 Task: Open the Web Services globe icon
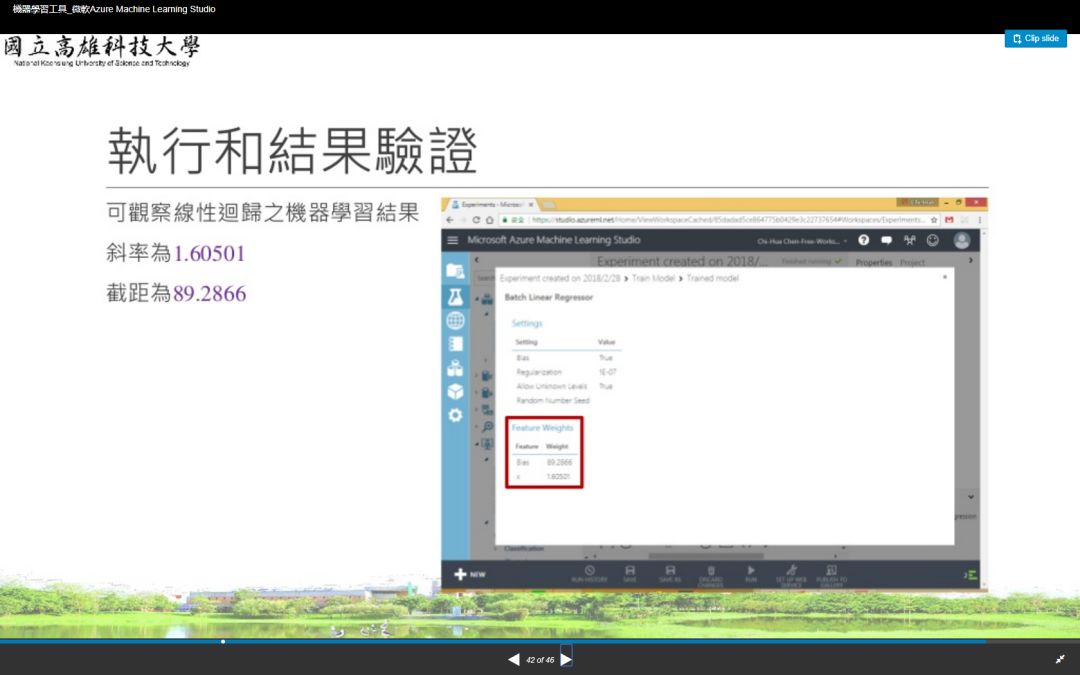pyautogui.click(x=455, y=320)
